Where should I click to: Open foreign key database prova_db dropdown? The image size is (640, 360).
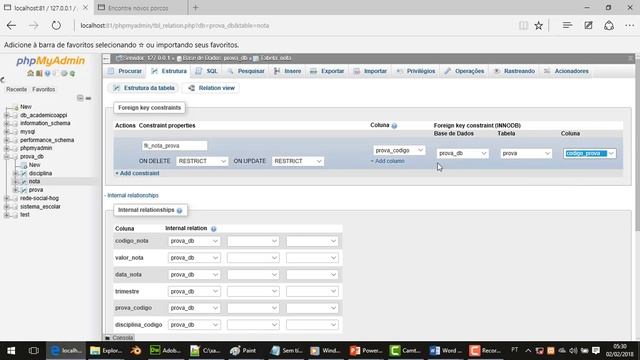[462, 153]
